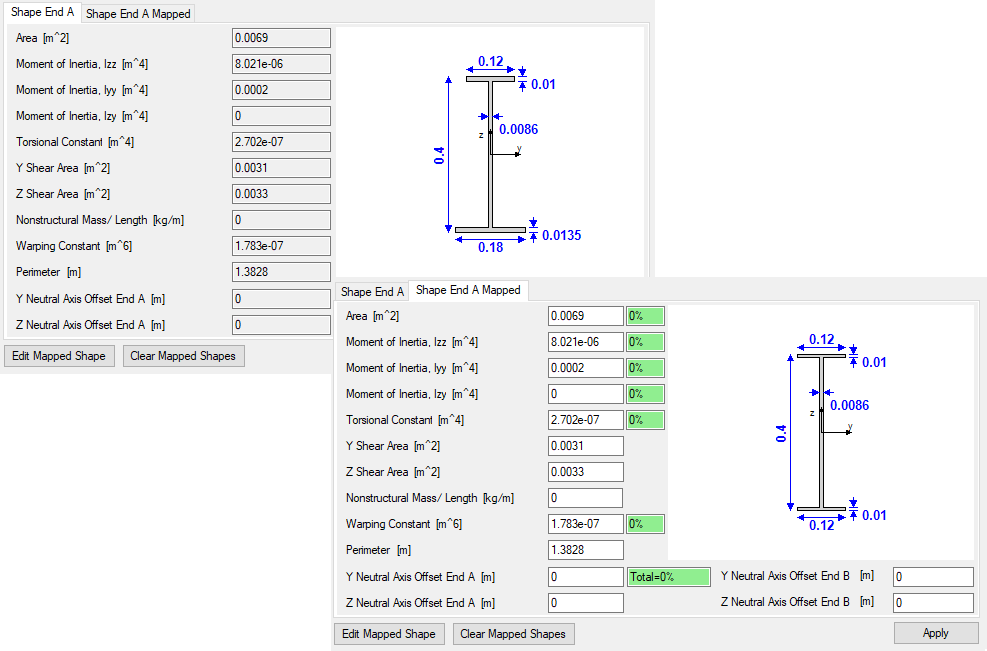
Task: Edit Z Neutral Axis Offset End B field
Action: coord(933,603)
